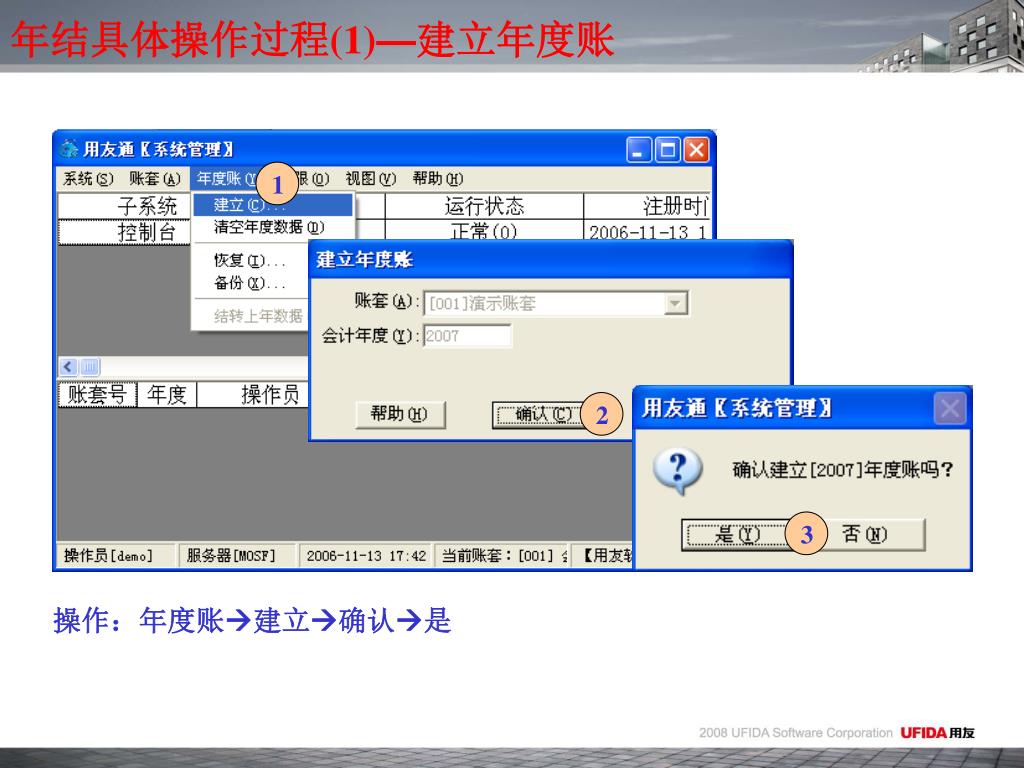Open the 年度账 menu
The height and width of the screenshot is (768, 1024).
225,178
